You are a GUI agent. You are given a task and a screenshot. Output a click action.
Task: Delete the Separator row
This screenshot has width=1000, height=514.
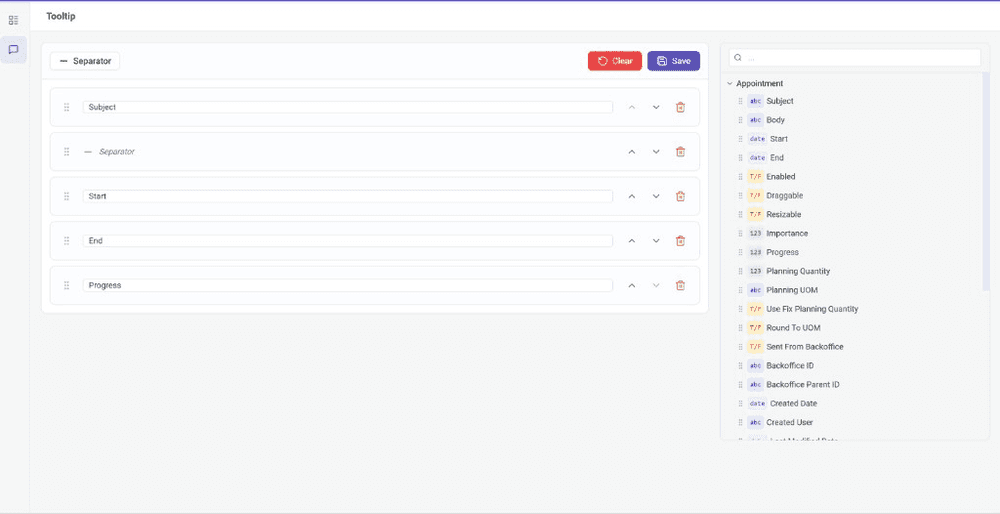pos(680,152)
